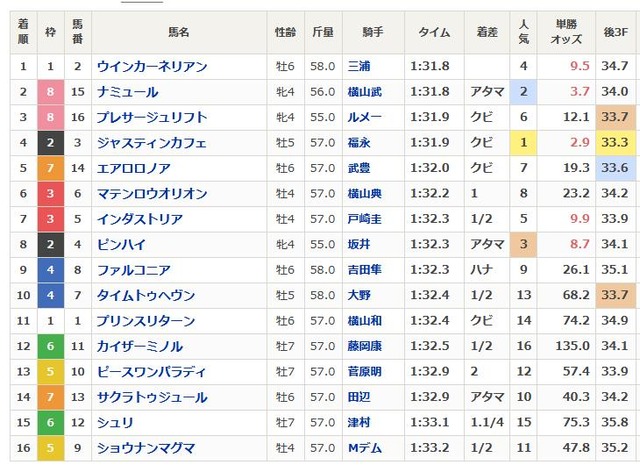Click green frame cell in カイザーミノル row
Image resolution: width=640 pixels, height=472 pixels.
coord(49,346)
